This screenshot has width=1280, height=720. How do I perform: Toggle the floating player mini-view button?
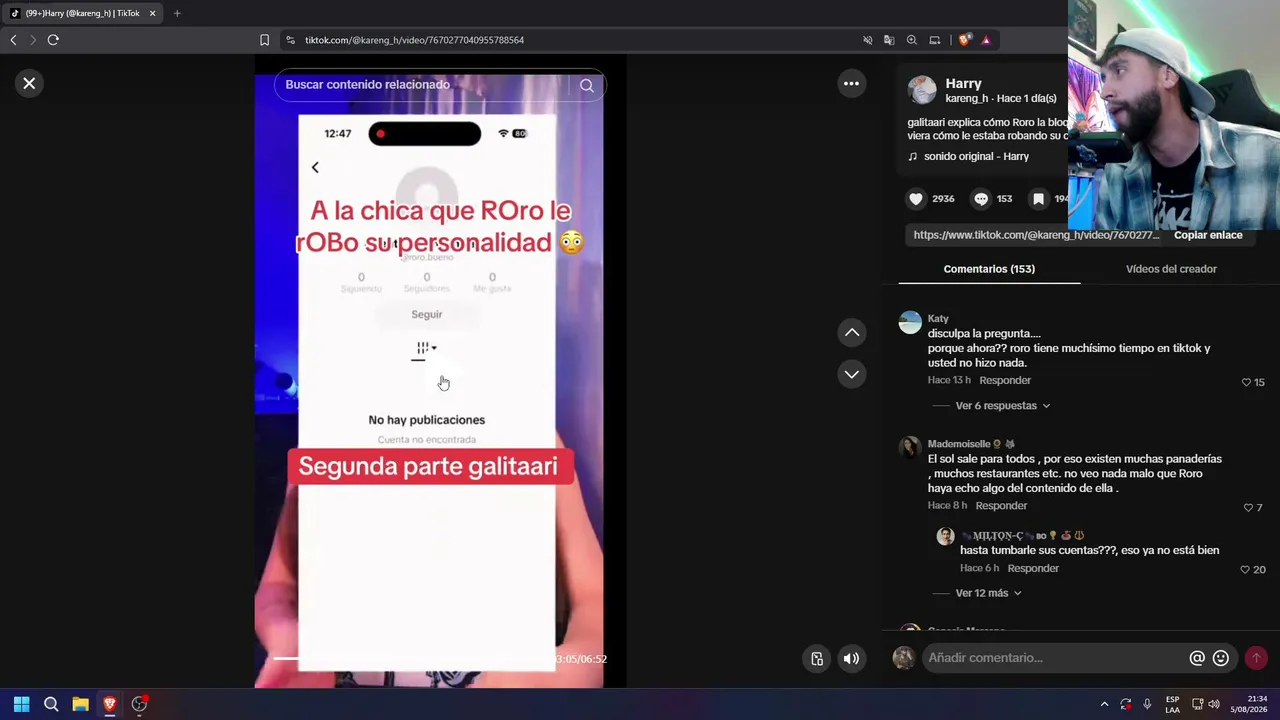tap(817, 658)
